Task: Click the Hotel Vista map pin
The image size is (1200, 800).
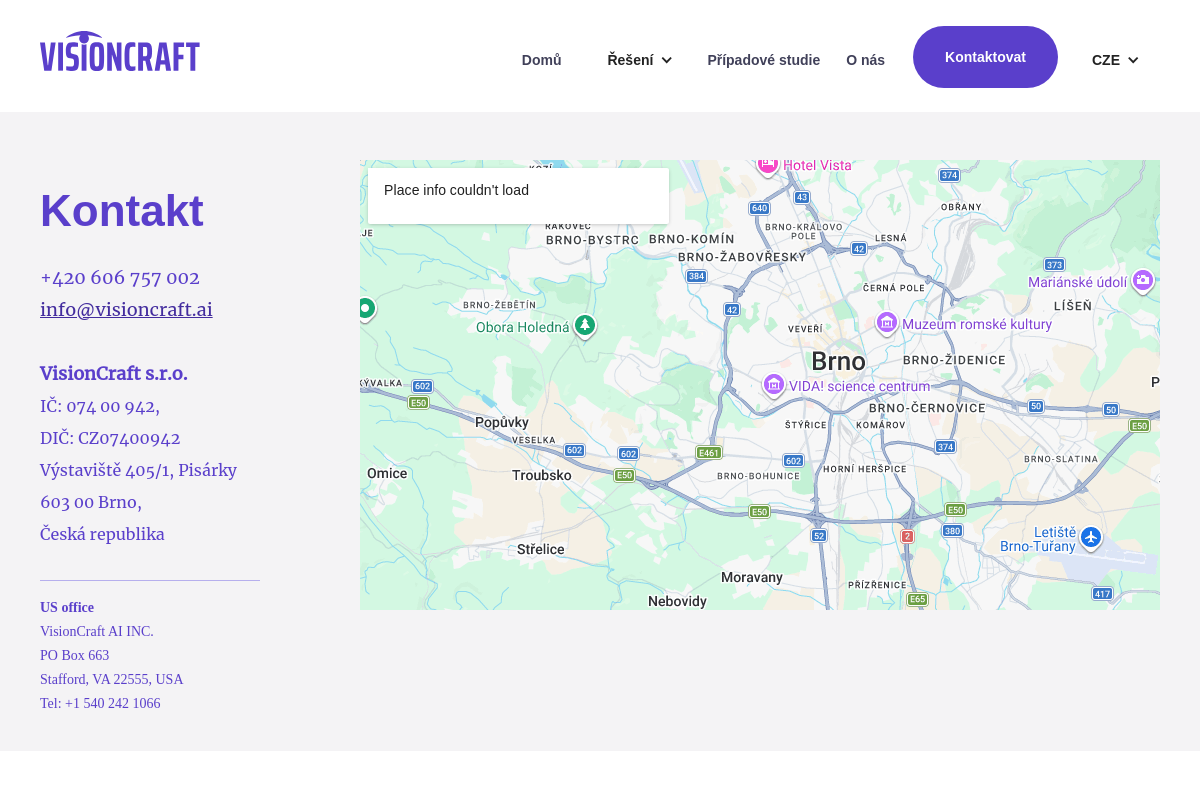Action: pyautogui.click(x=767, y=164)
